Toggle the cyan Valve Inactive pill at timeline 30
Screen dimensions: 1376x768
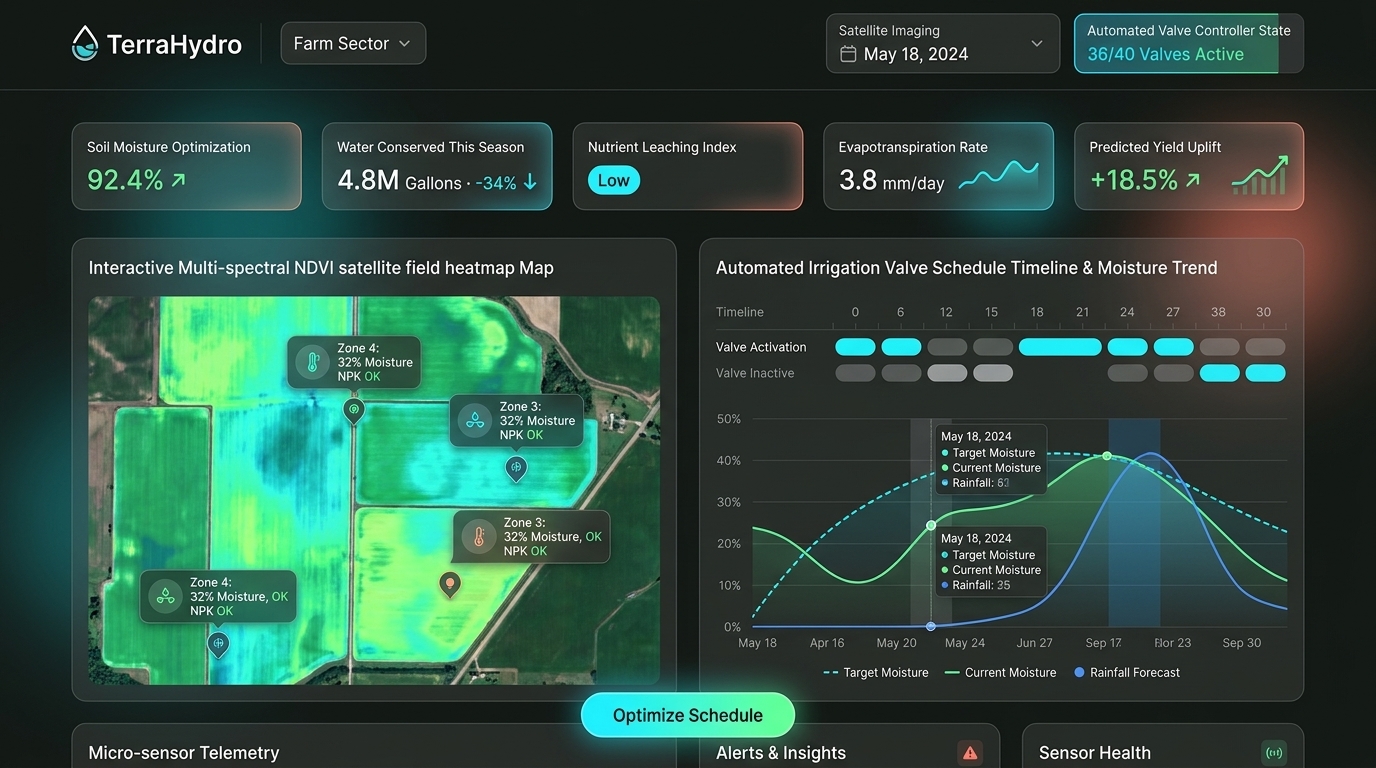pyautogui.click(x=1265, y=373)
